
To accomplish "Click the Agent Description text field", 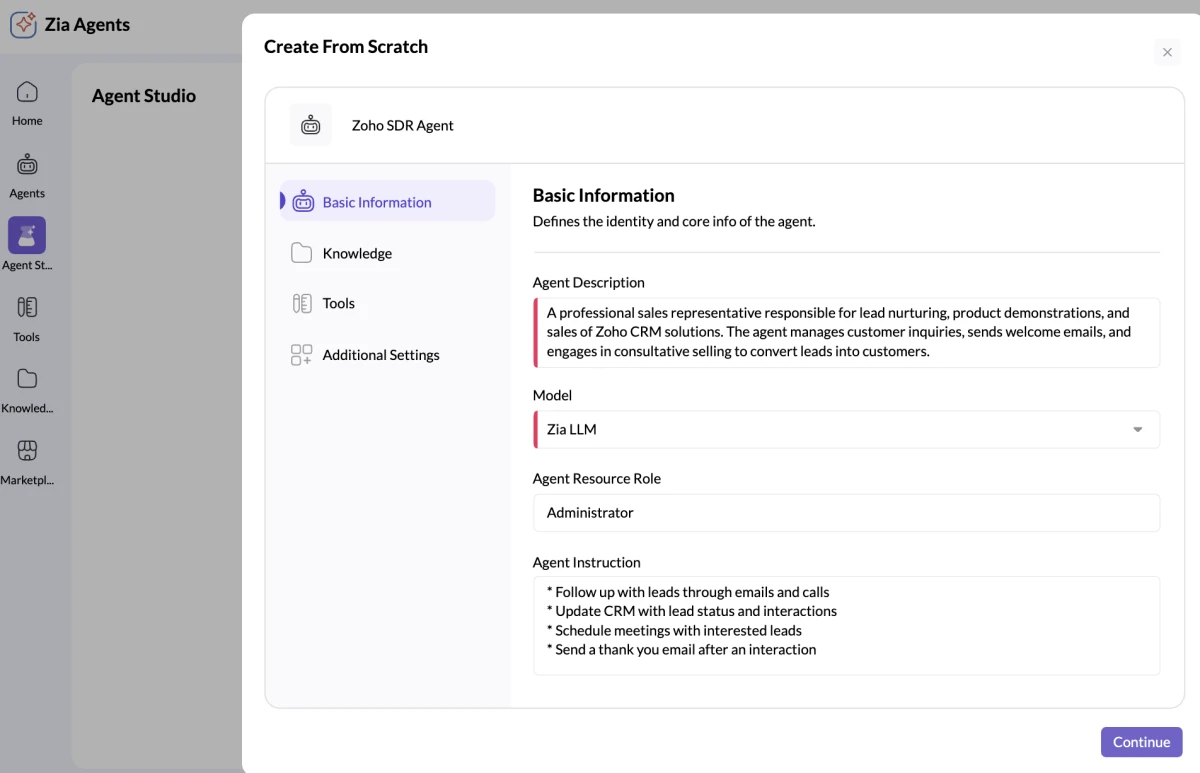I will tap(847, 333).
